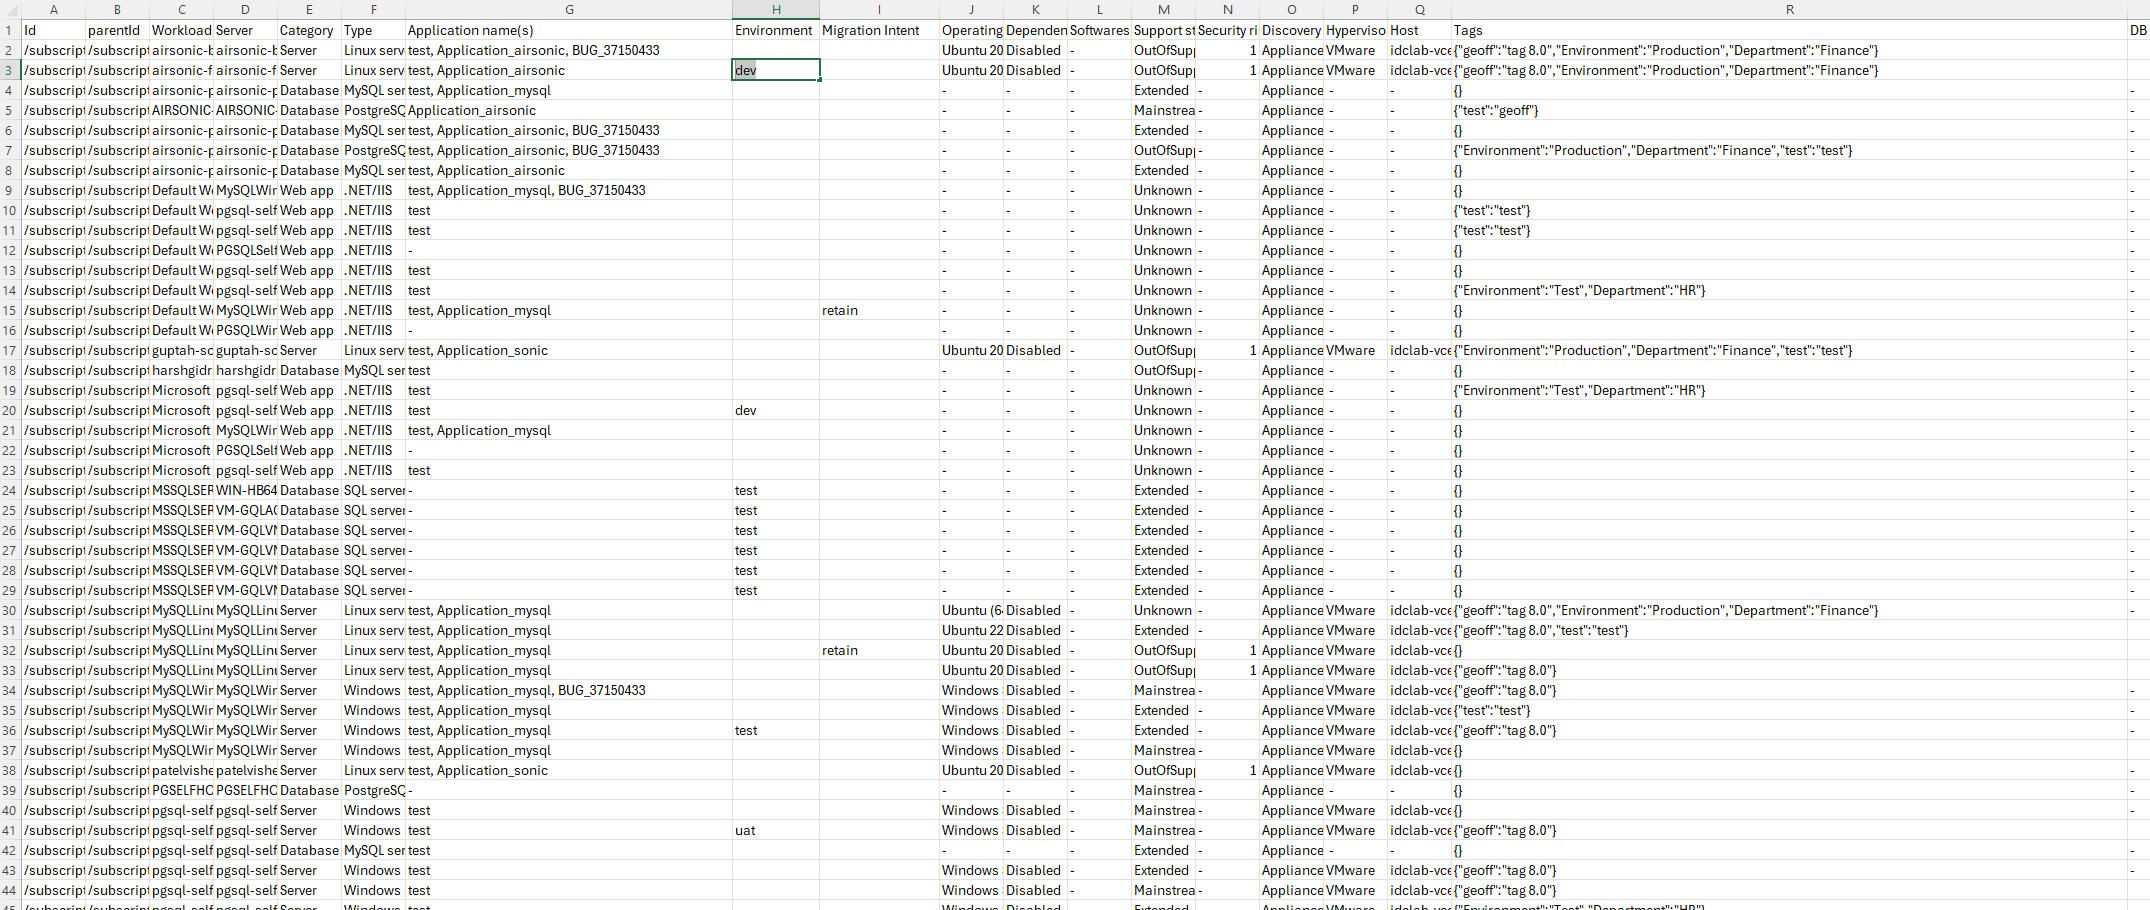Viewport: 2150px width, 910px height.
Task: Click the 'Id' header cell
Action: point(54,30)
